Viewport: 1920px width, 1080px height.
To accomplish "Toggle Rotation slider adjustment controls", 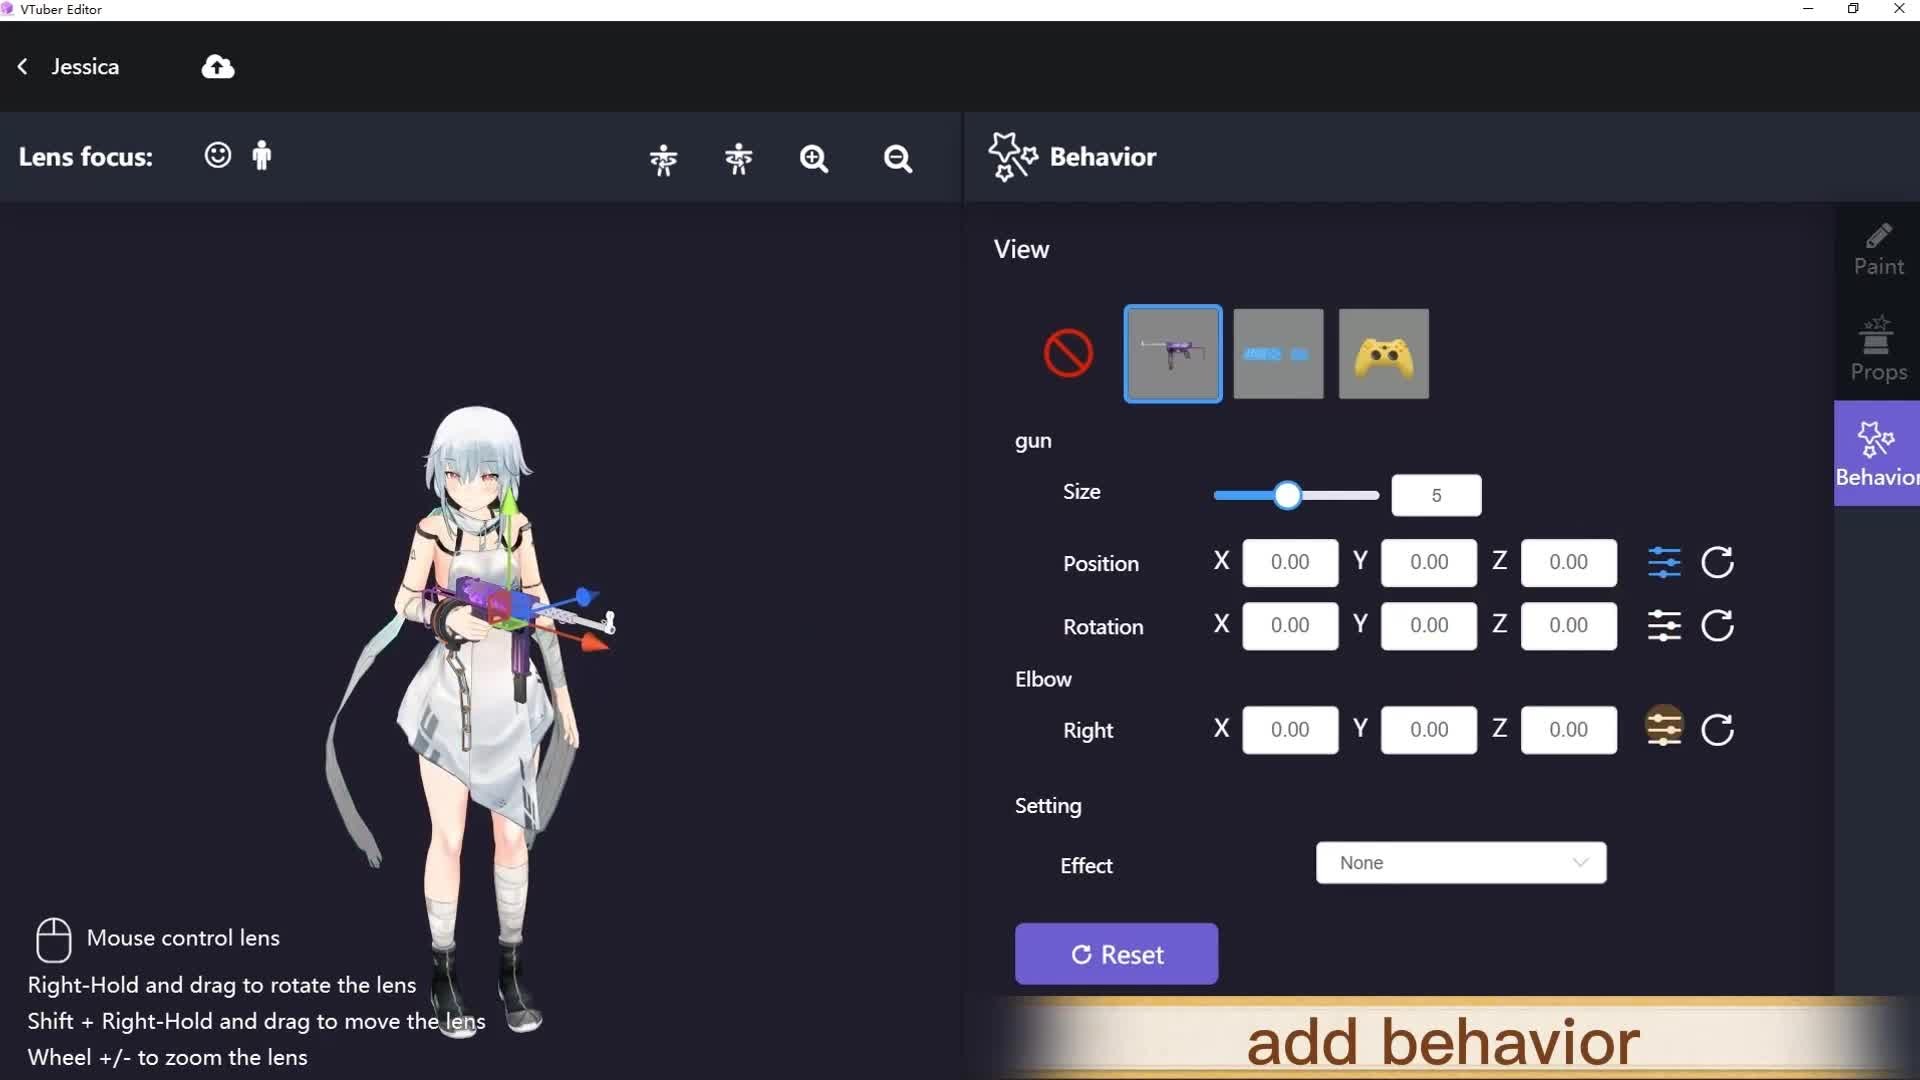I will click(1664, 626).
